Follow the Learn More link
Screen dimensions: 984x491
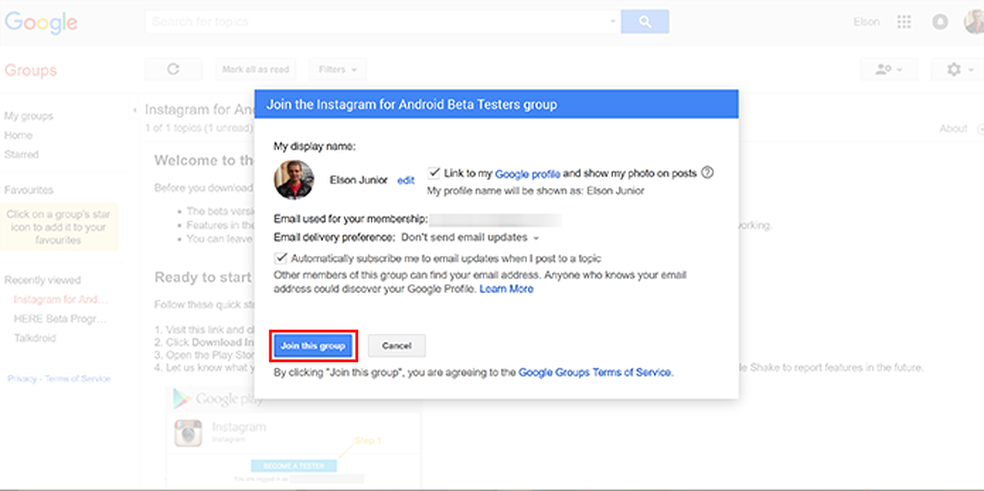click(506, 289)
